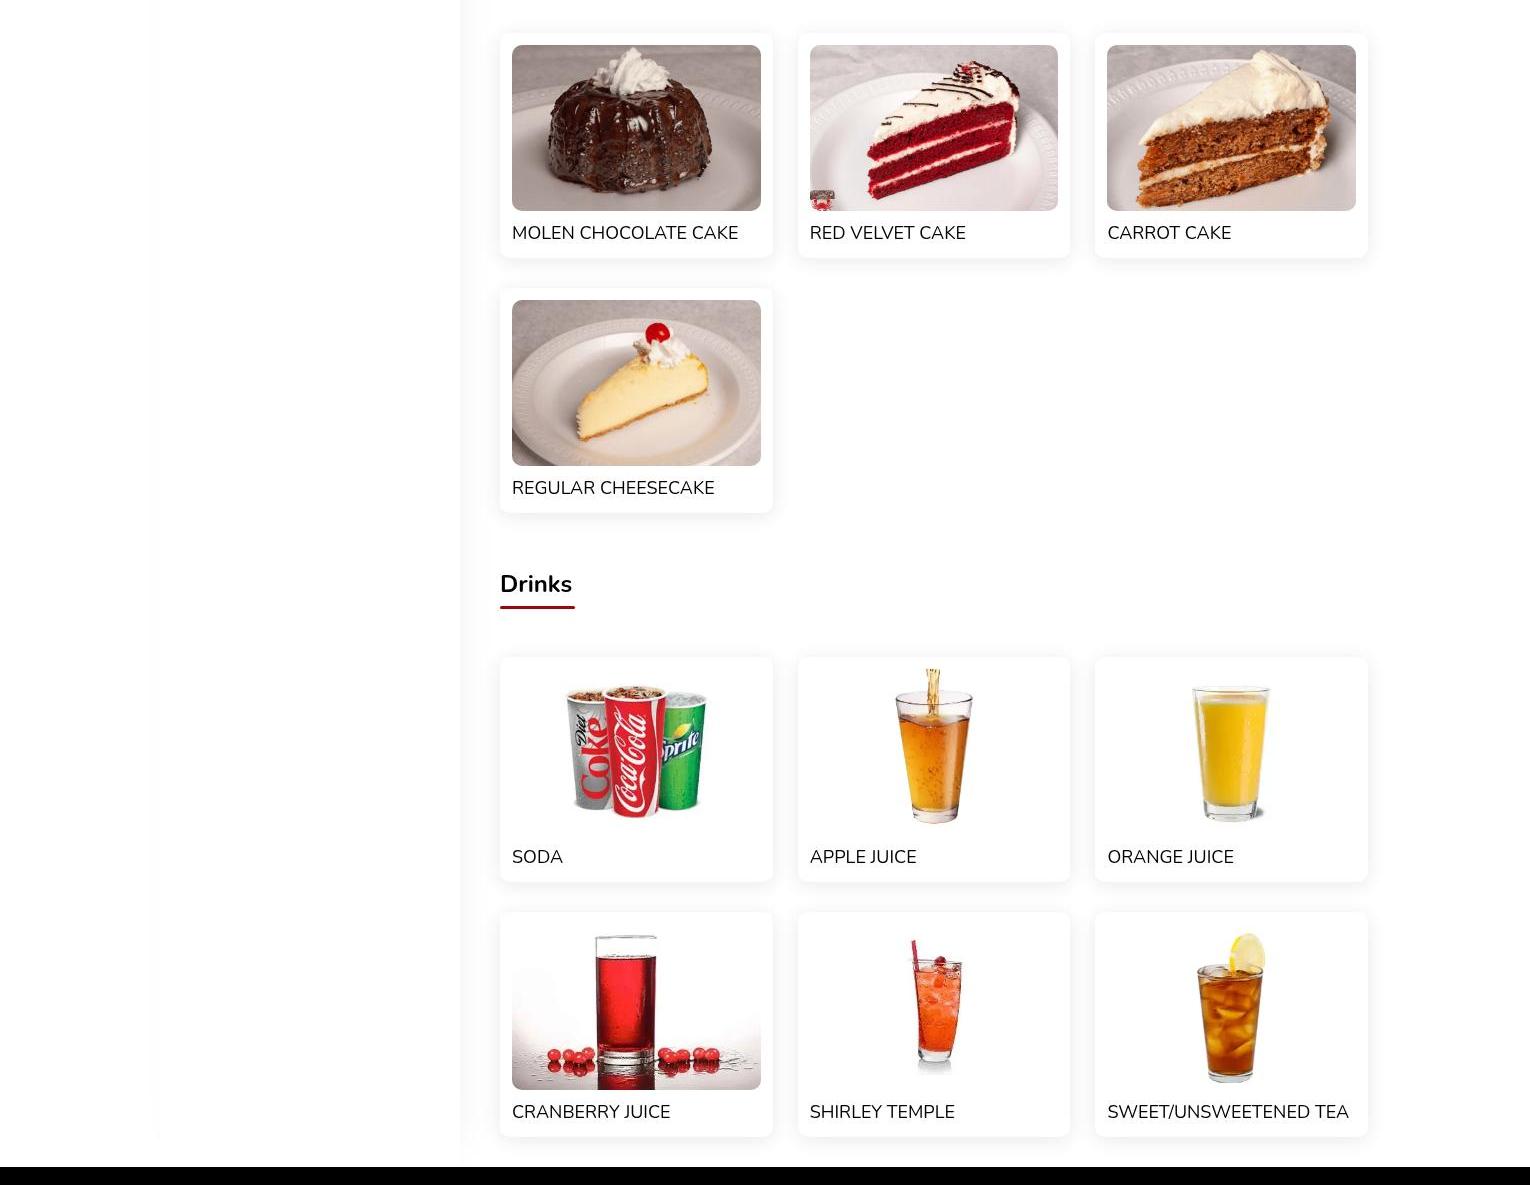Image resolution: width=1530 pixels, height=1185 pixels.
Task: Choose the Carrot Cake picture
Action: 1231,128
